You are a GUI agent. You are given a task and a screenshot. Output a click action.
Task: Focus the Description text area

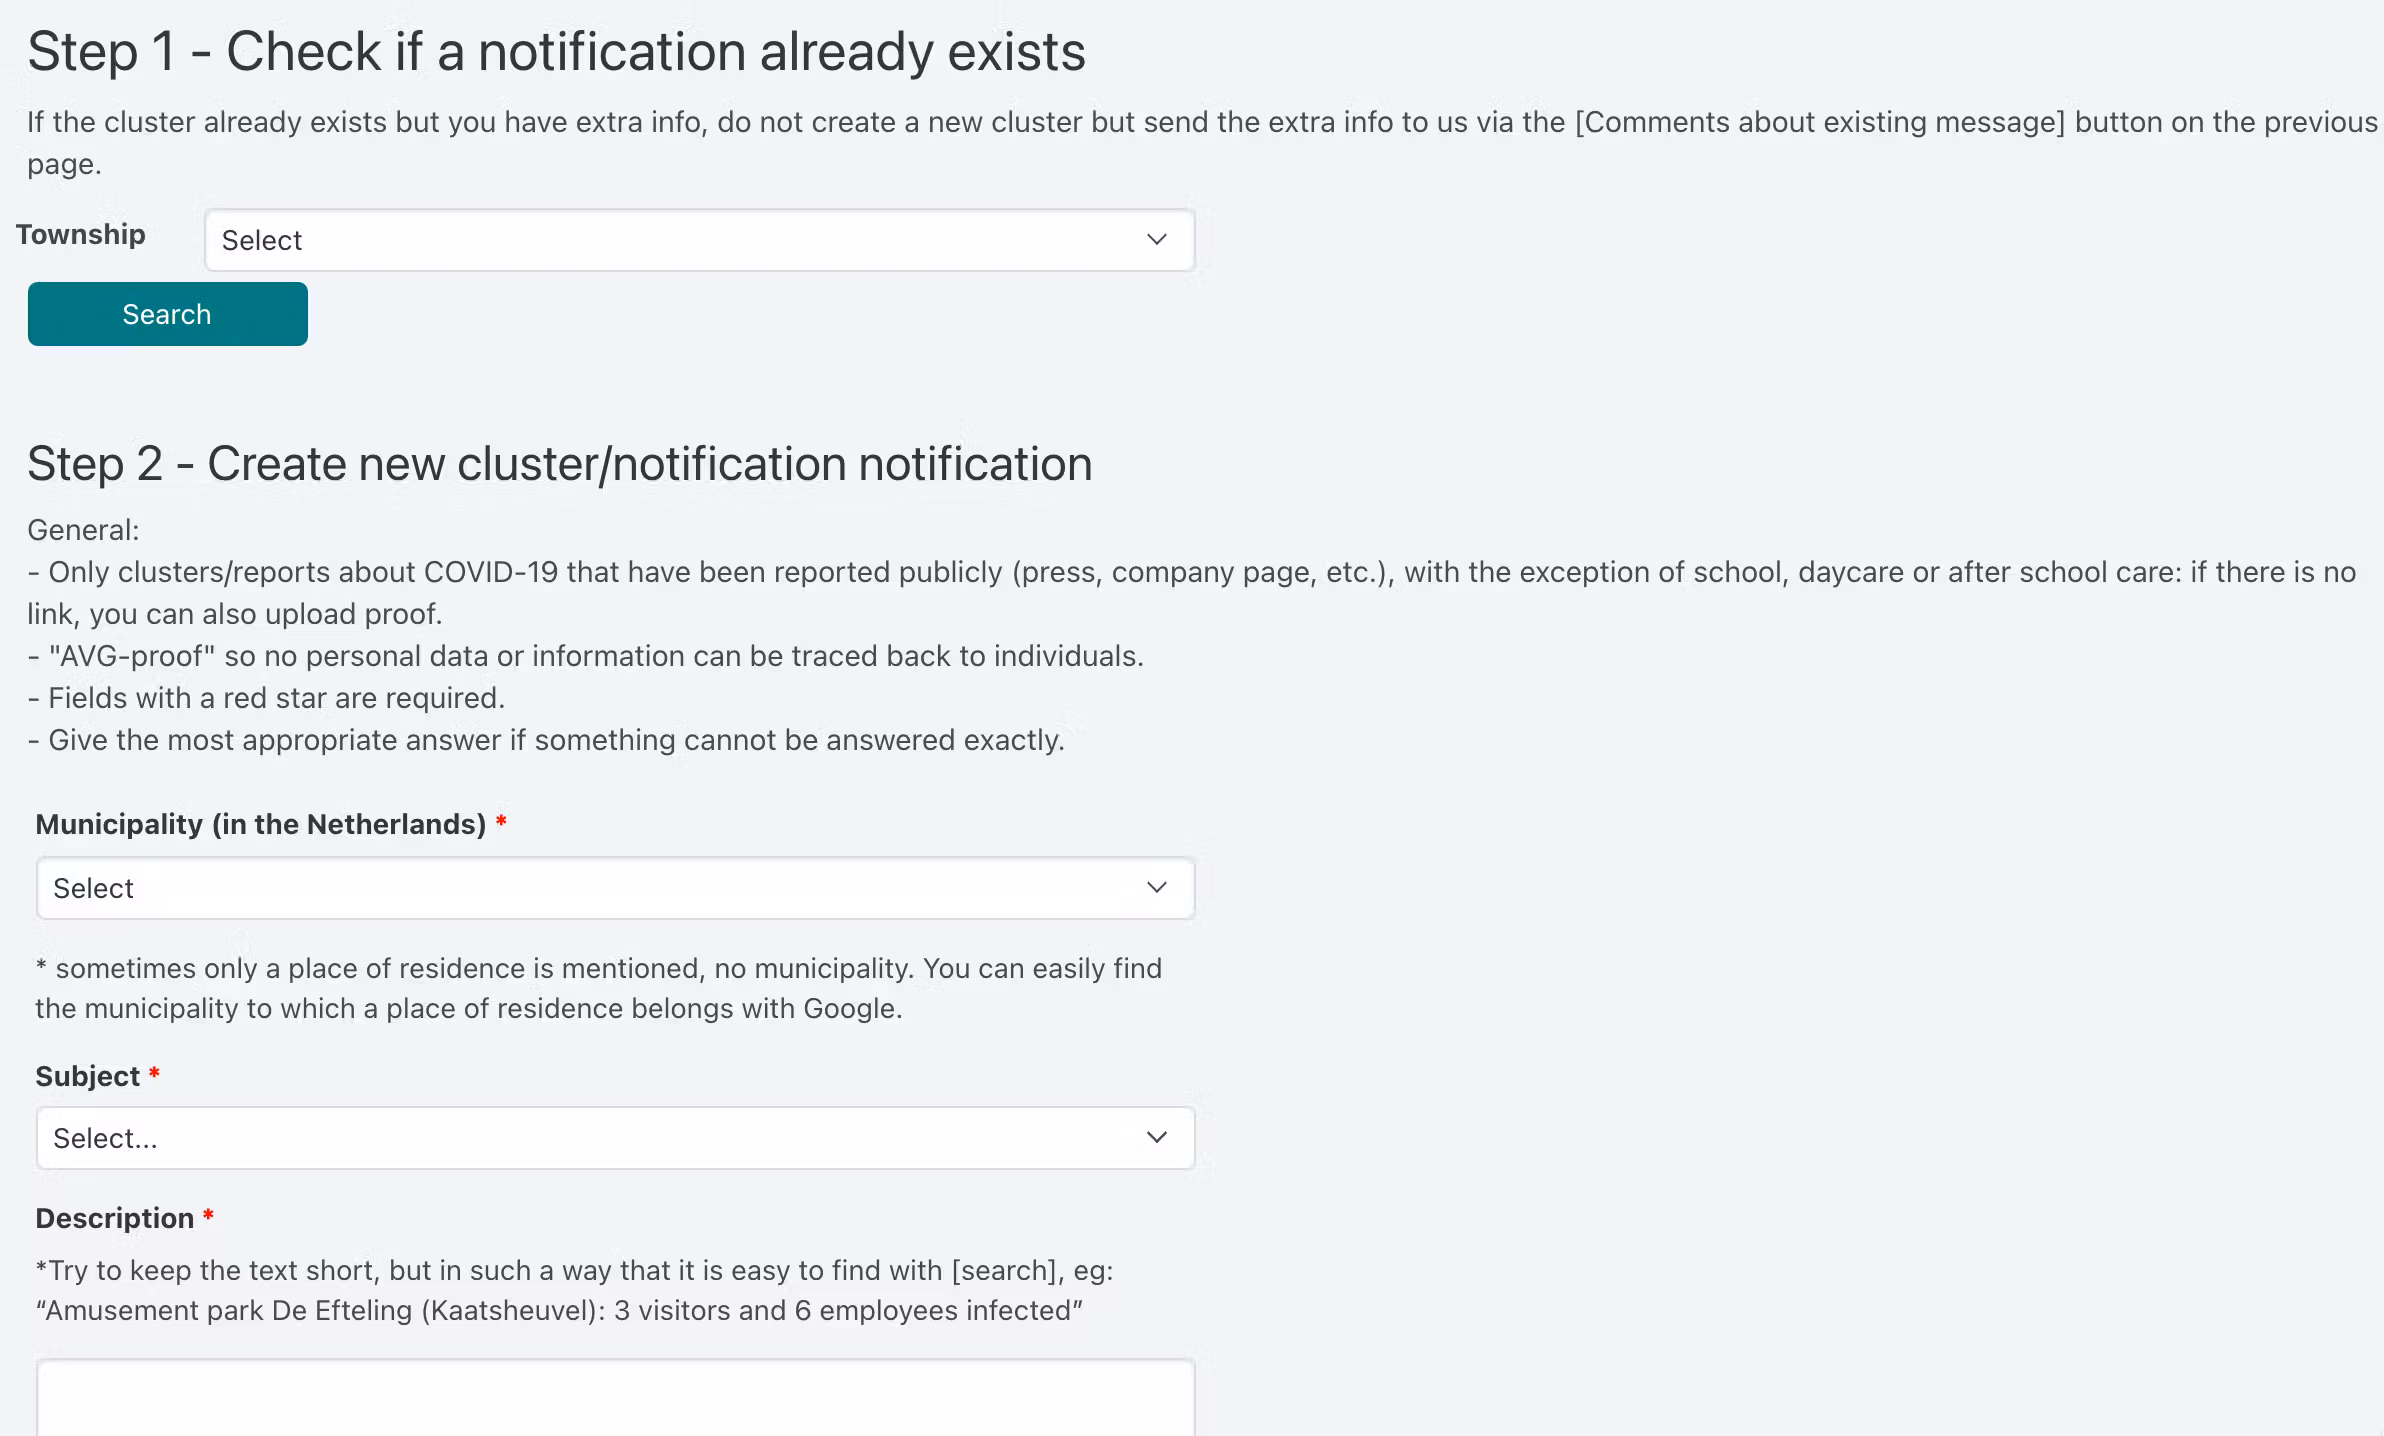point(615,1400)
